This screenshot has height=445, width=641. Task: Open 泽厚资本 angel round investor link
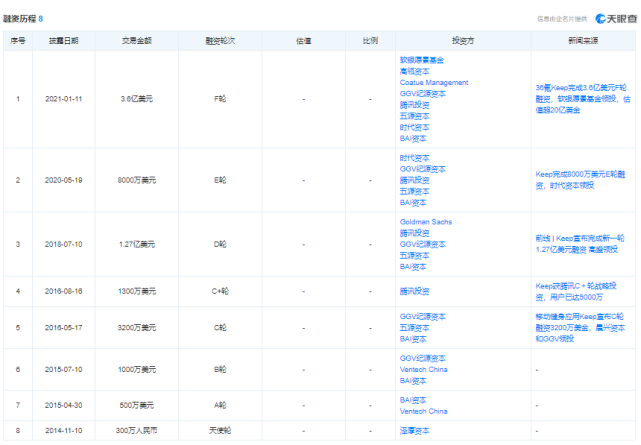(415, 431)
